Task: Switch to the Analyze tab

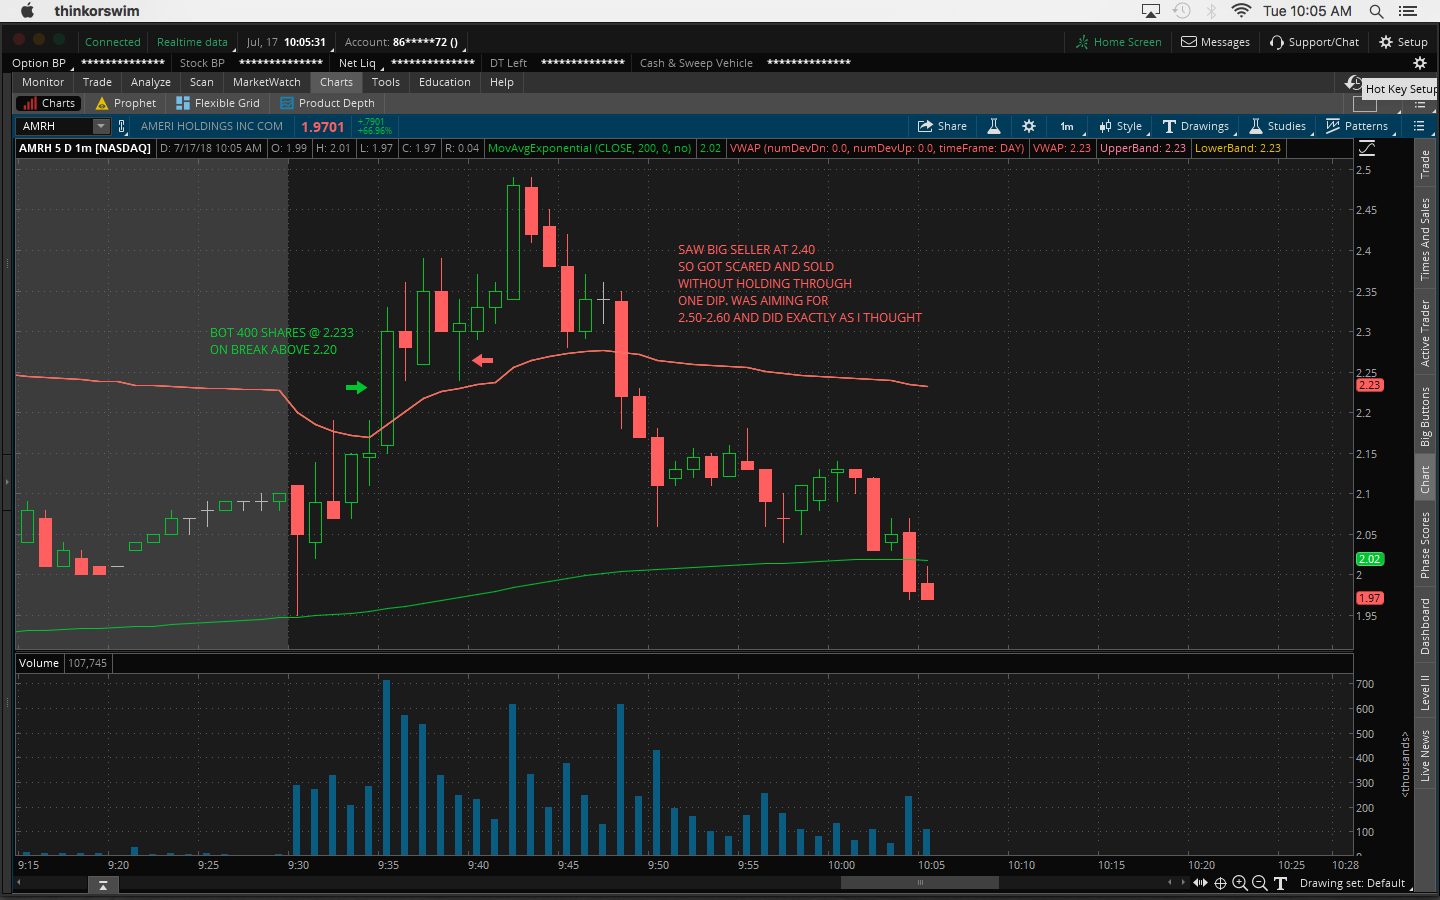Action: pyautogui.click(x=151, y=82)
